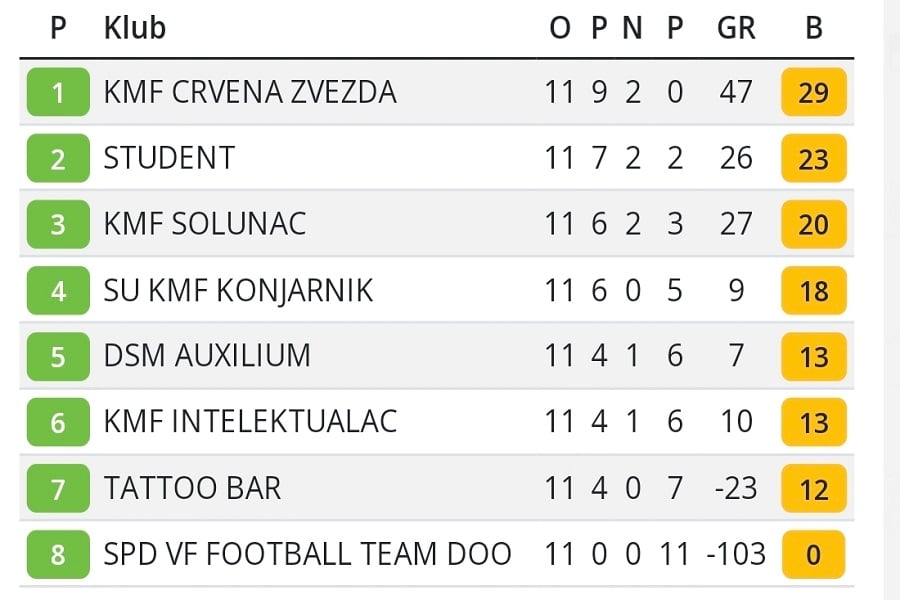Viewport: 900px width, 600px height.
Task: Click the Klub column header
Action: coord(135,28)
